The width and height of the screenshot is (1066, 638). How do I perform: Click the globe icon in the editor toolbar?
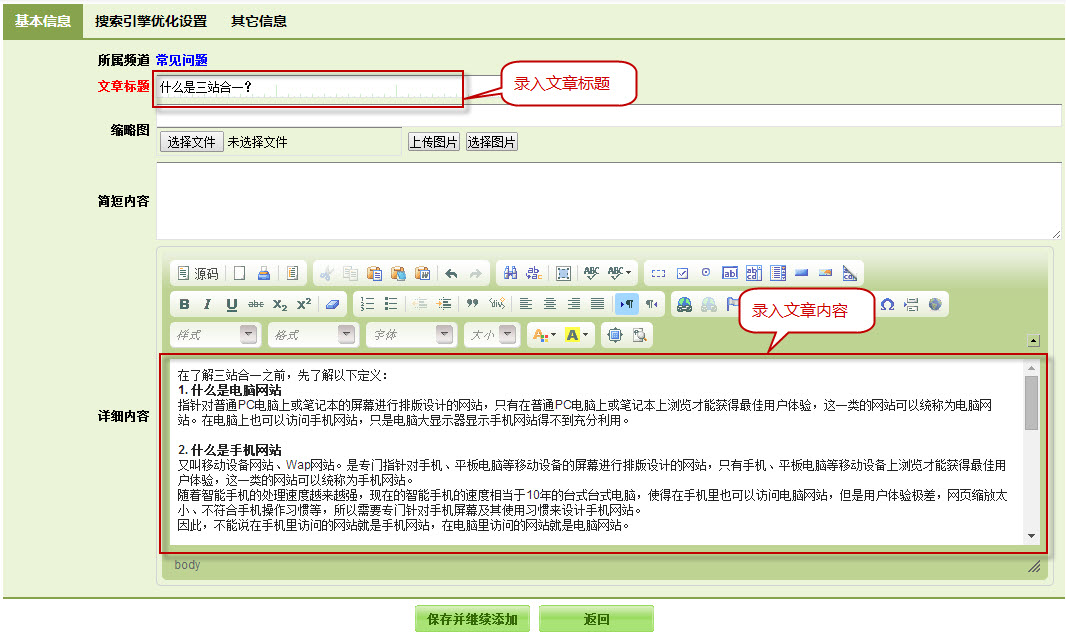pos(935,304)
